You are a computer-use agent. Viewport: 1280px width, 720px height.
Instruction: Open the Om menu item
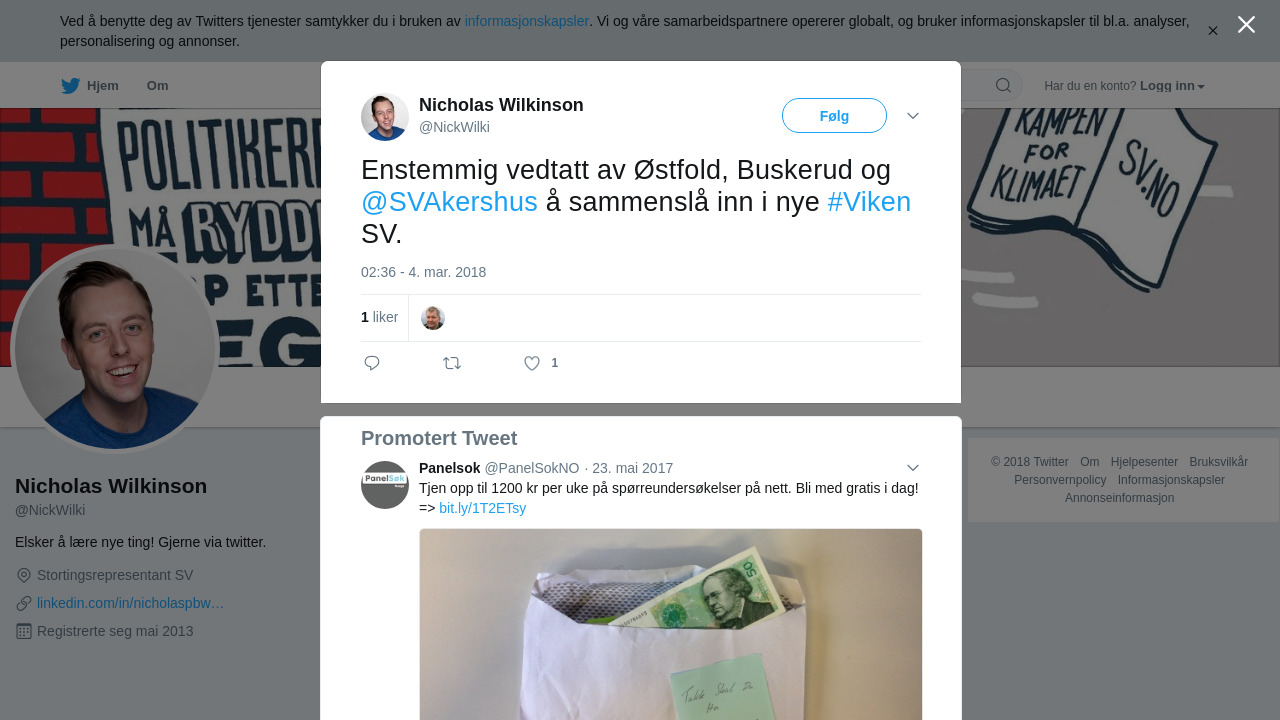point(157,86)
